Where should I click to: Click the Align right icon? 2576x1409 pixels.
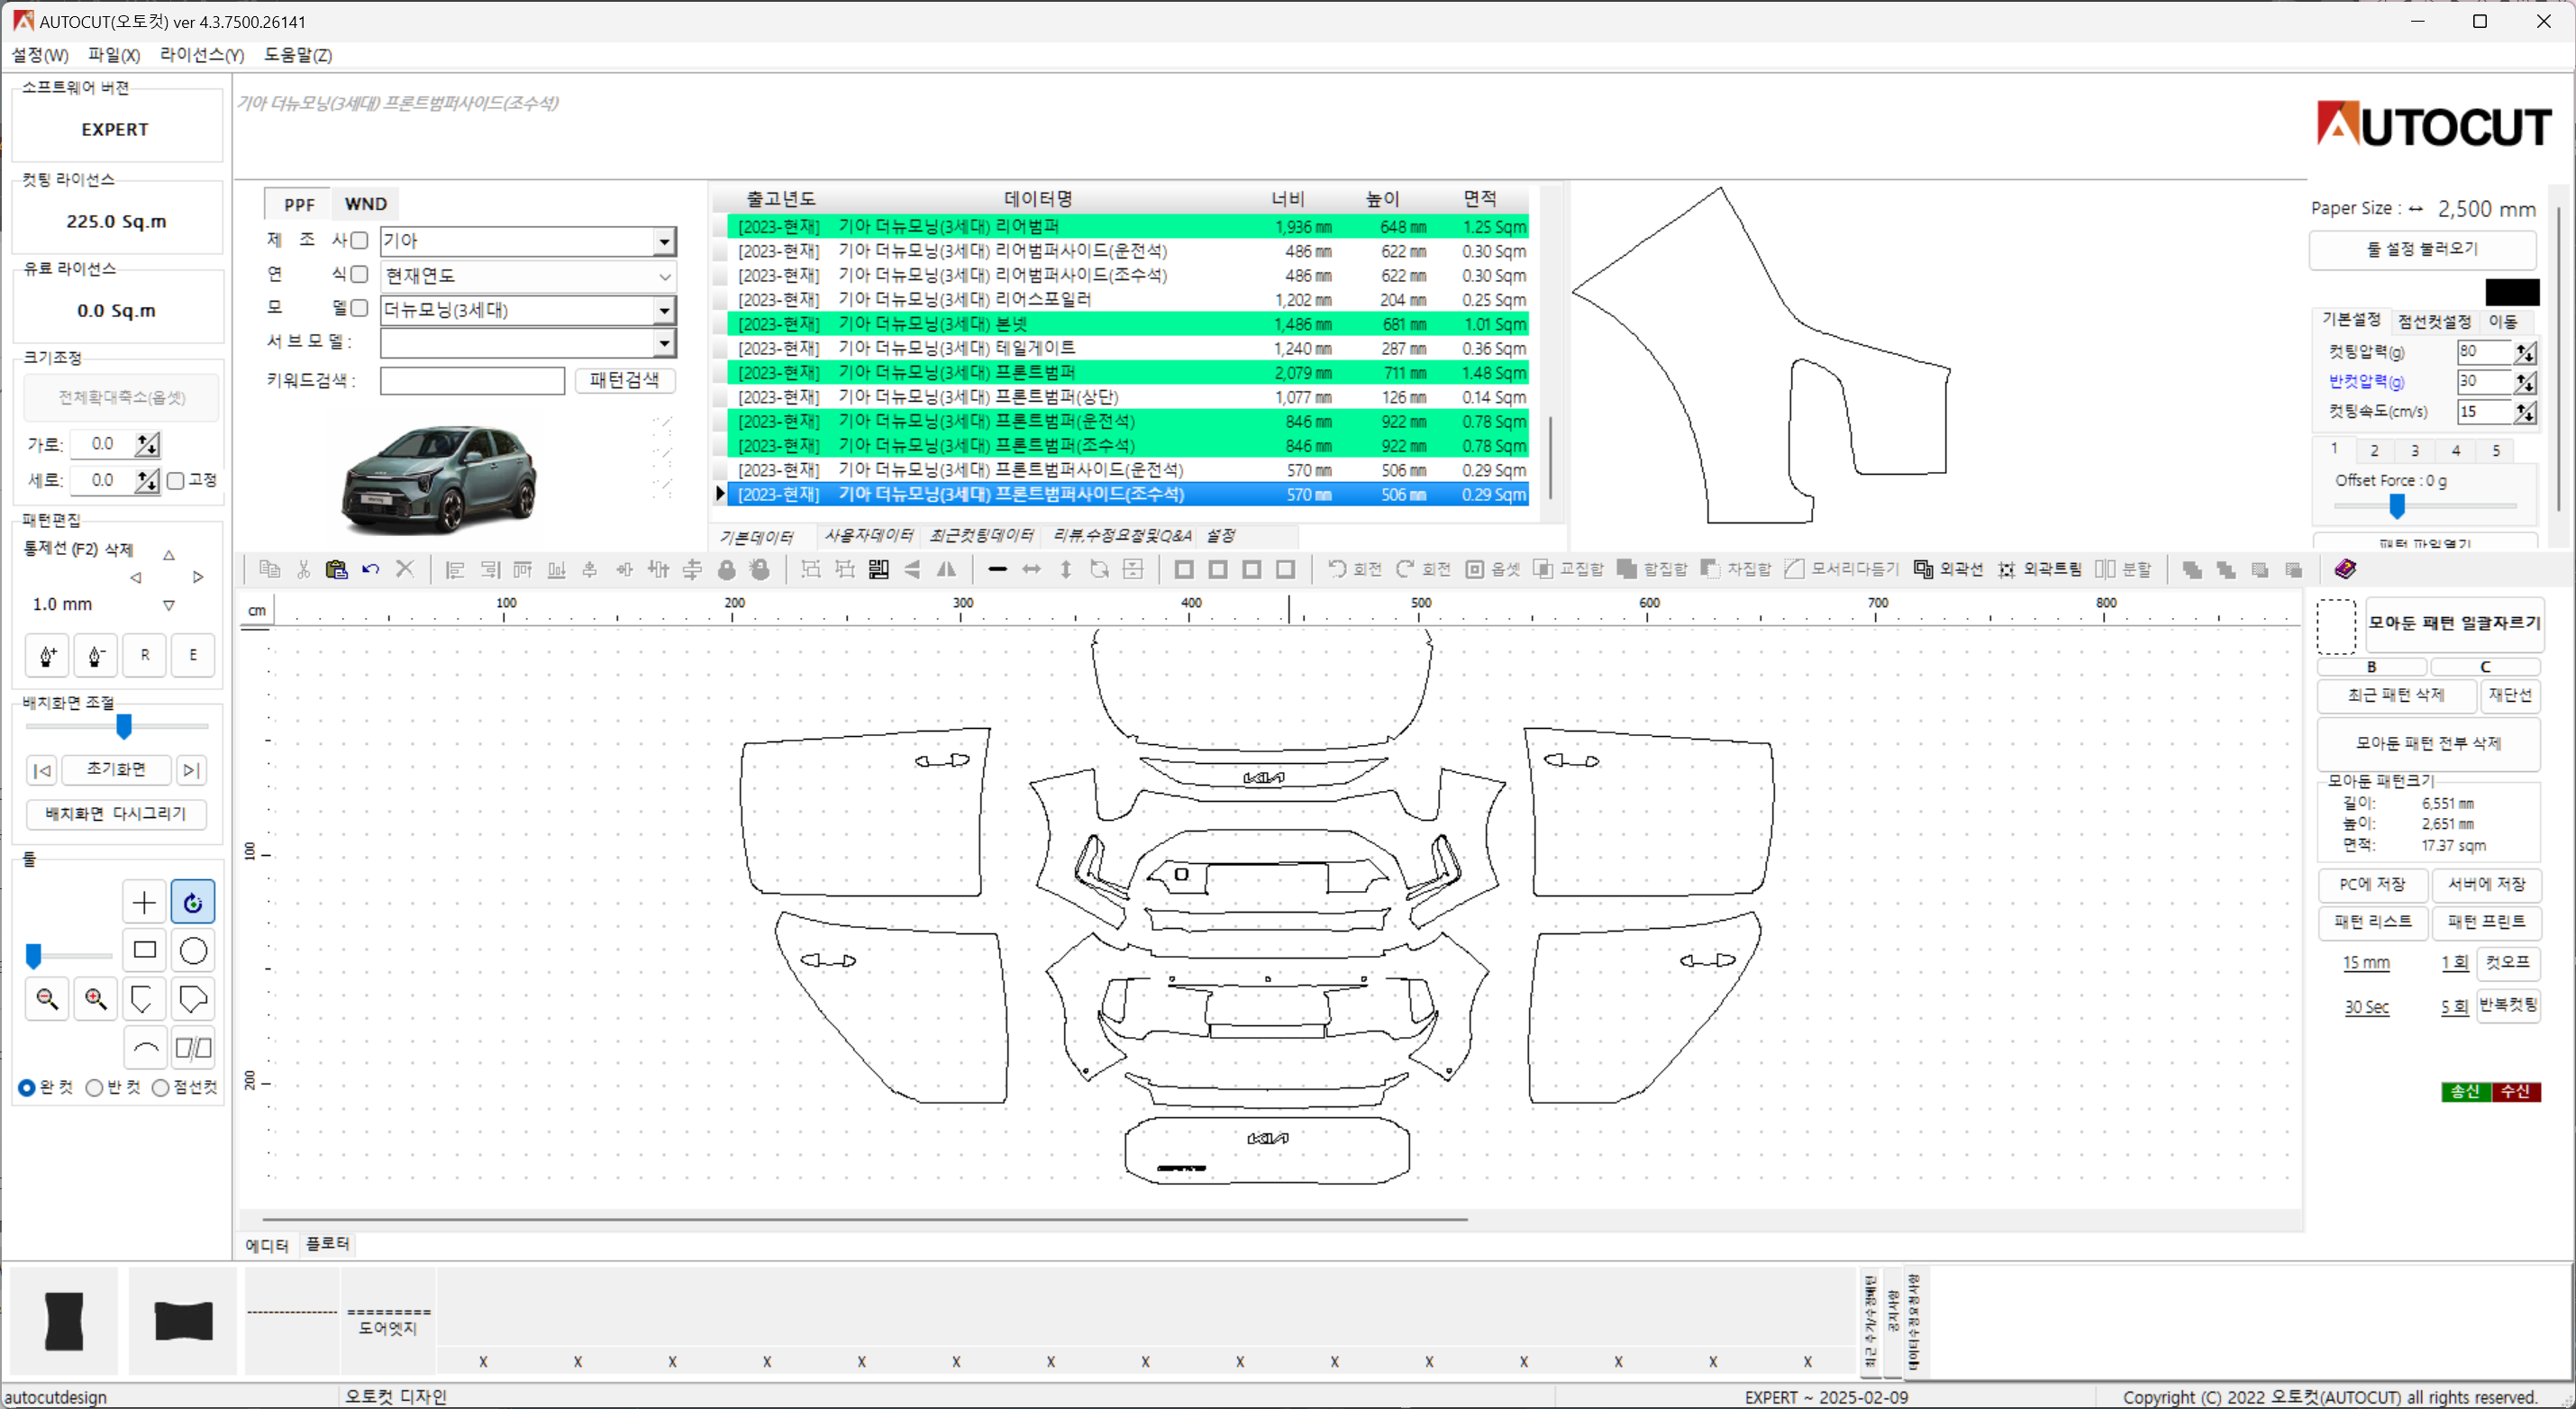pos(489,569)
